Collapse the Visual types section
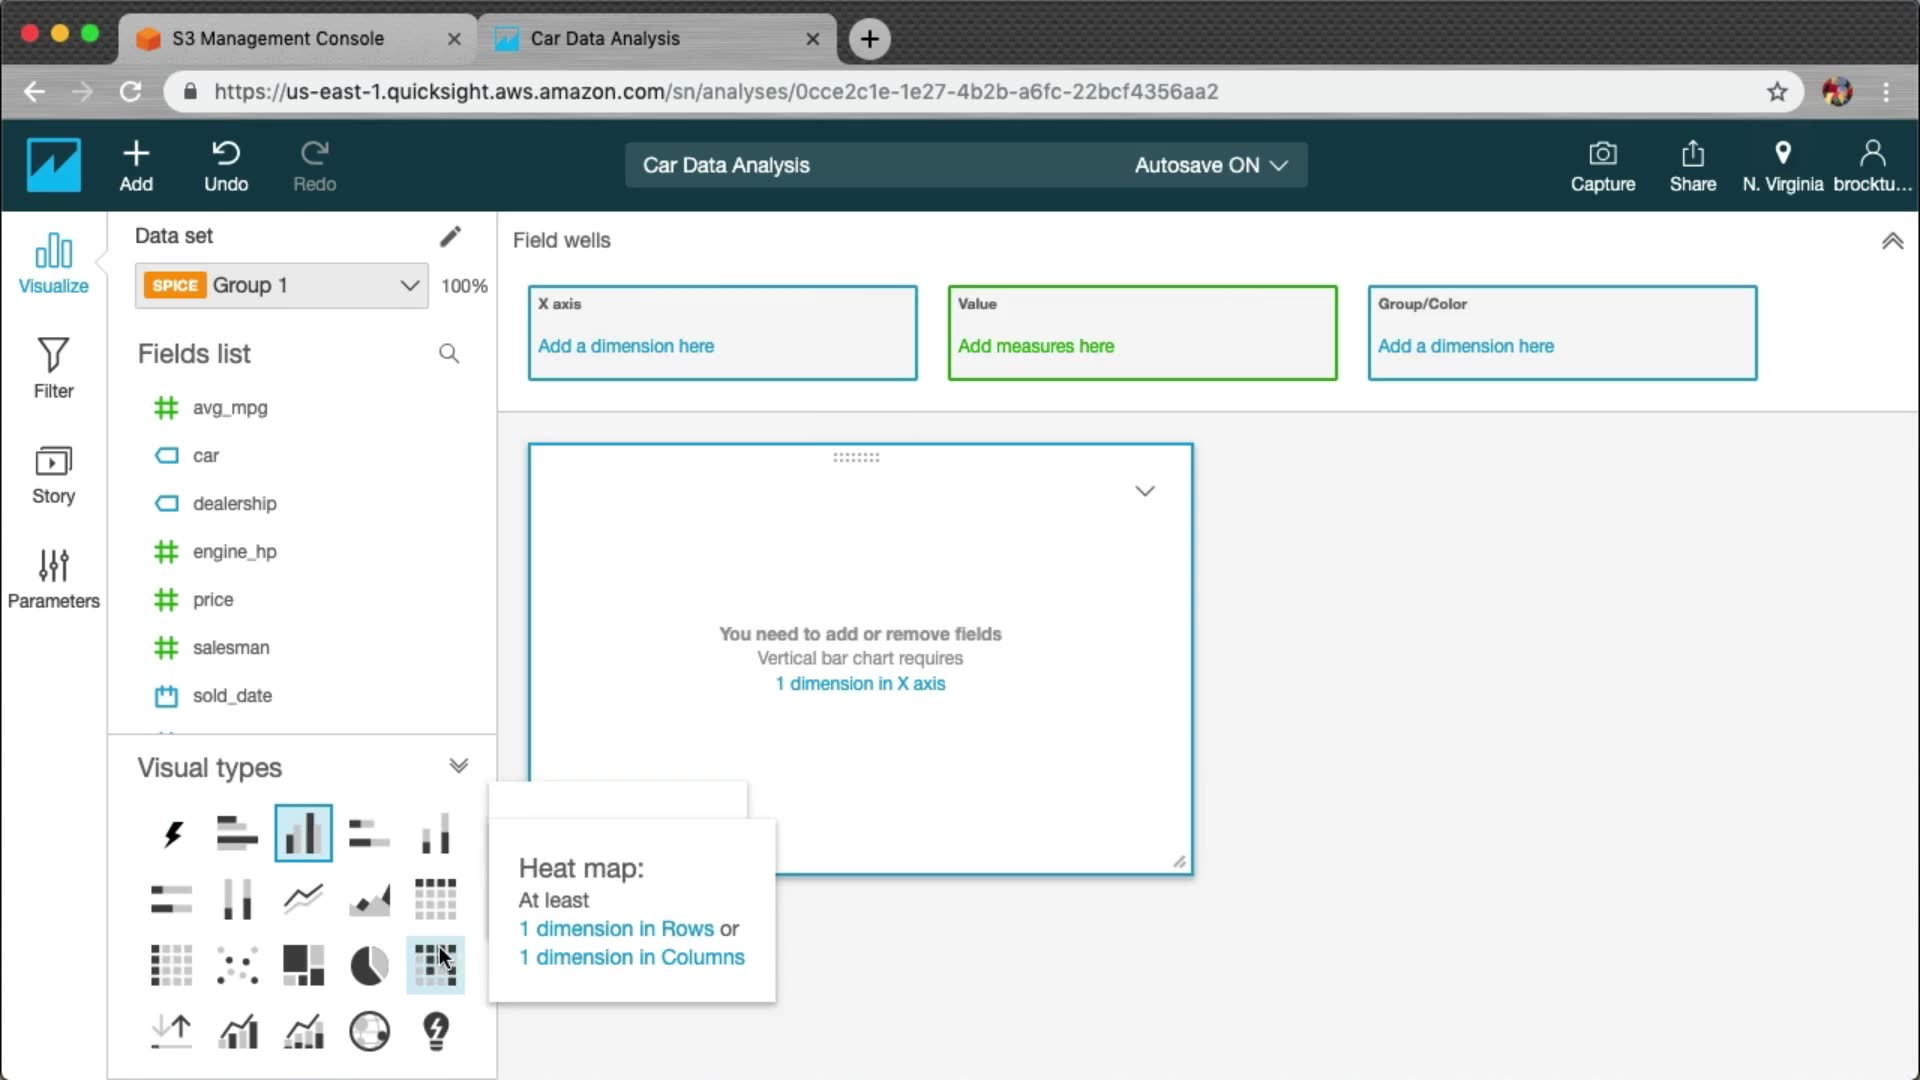 458,767
